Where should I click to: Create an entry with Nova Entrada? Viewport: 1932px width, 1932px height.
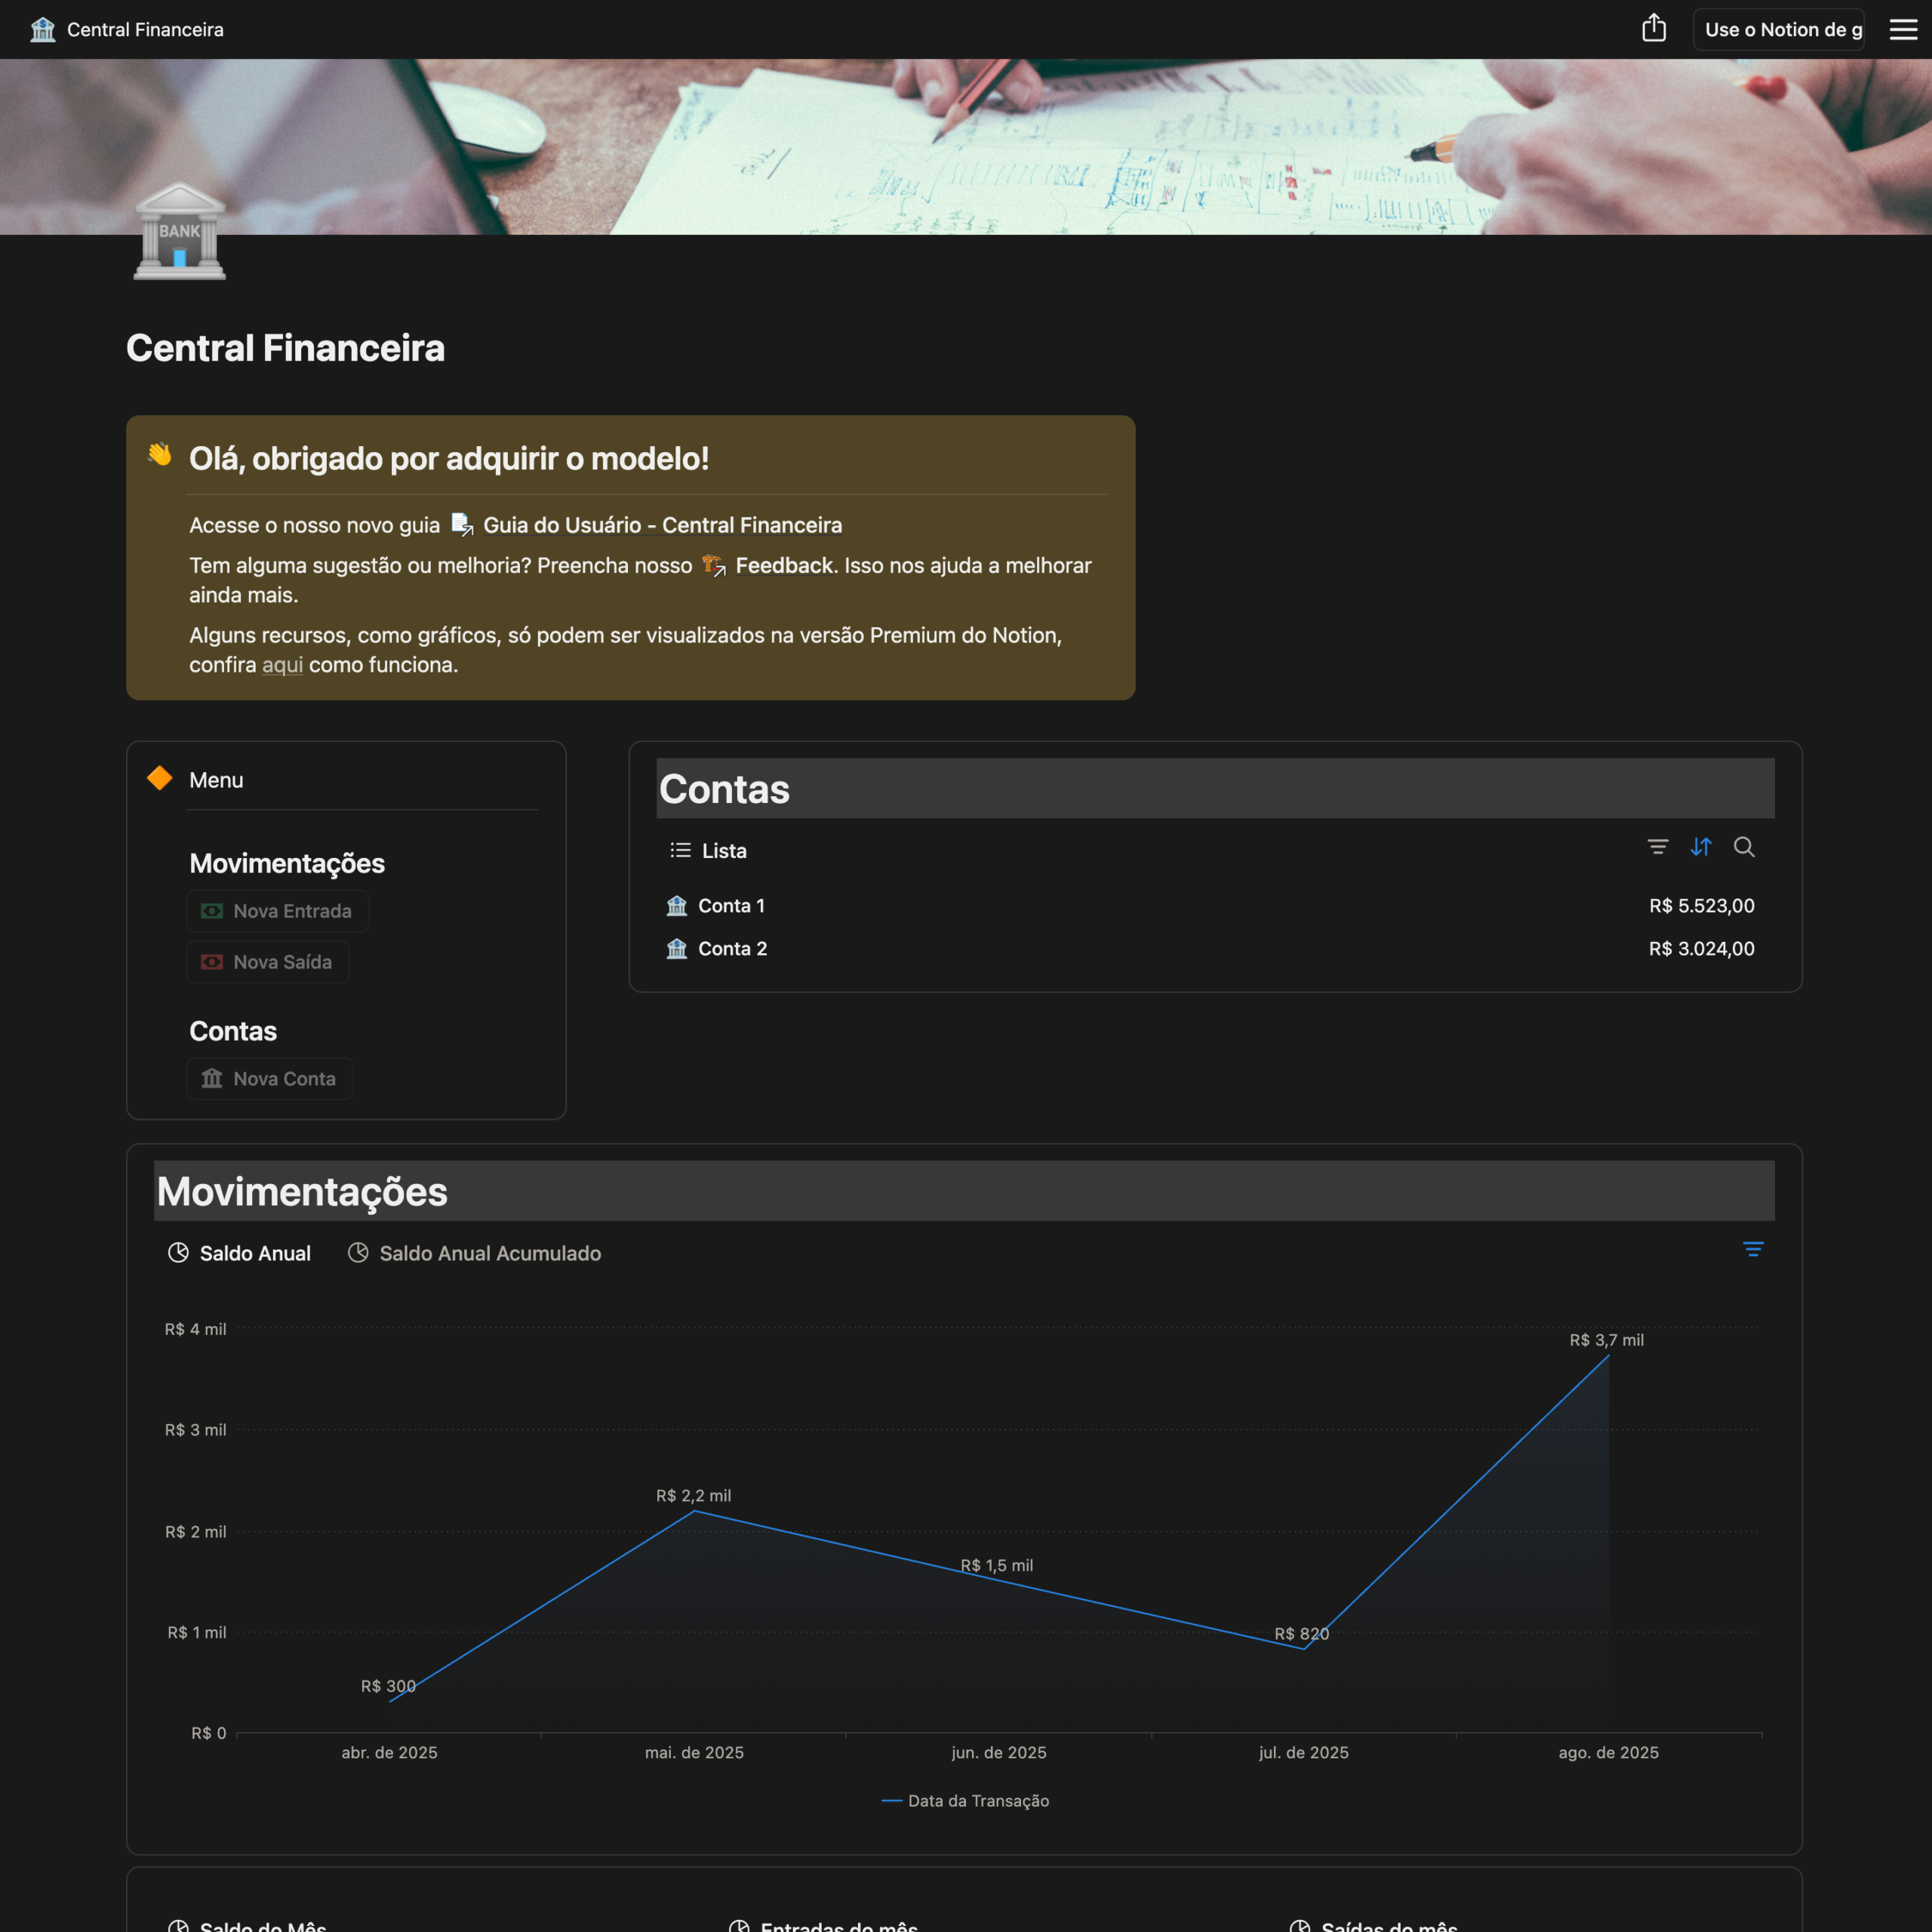coord(277,910)
